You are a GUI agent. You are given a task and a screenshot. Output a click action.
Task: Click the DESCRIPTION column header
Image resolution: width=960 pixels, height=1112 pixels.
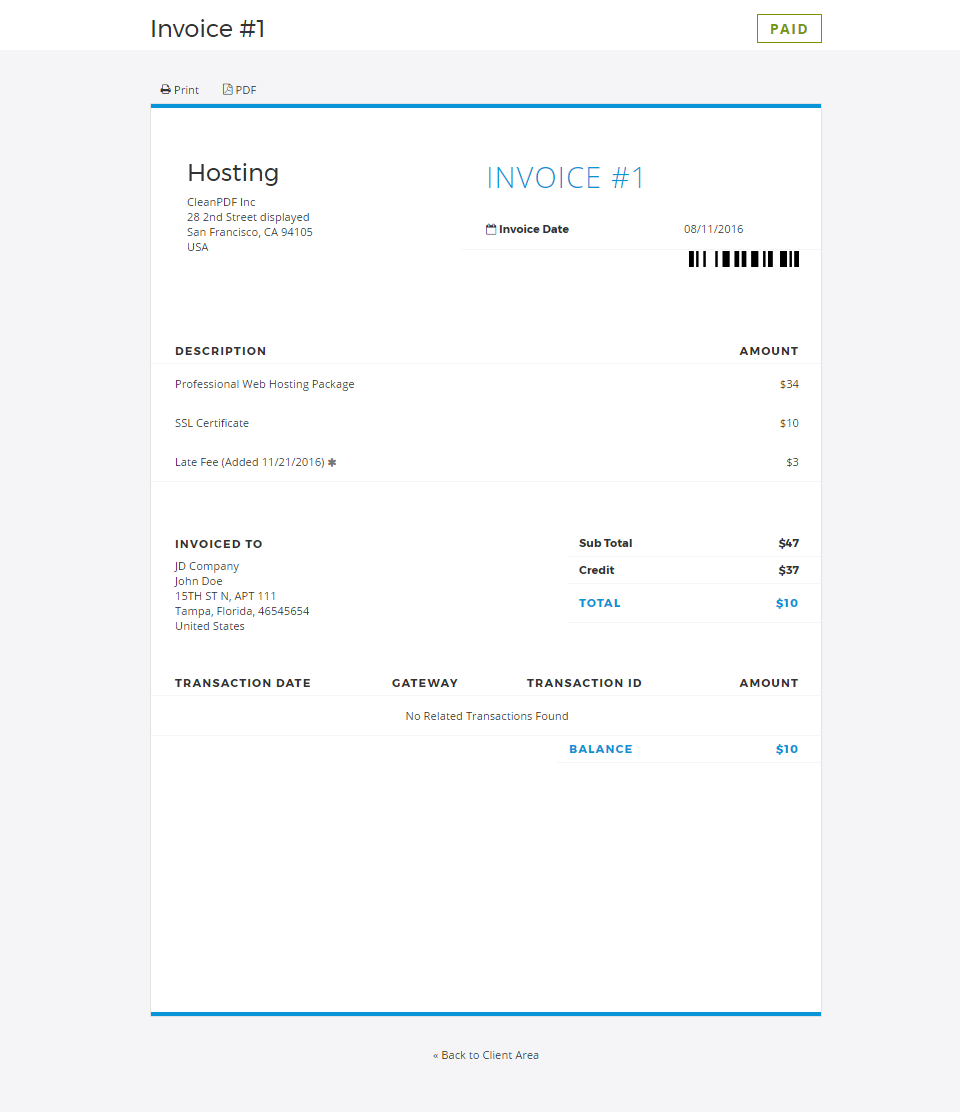coord(221,351)
